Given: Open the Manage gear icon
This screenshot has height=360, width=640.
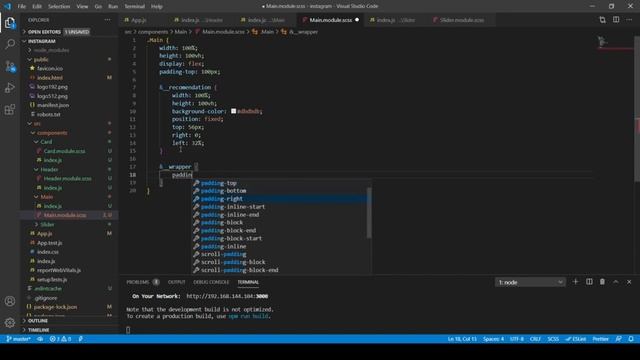Looking at the screenshot, I should 10,322.
